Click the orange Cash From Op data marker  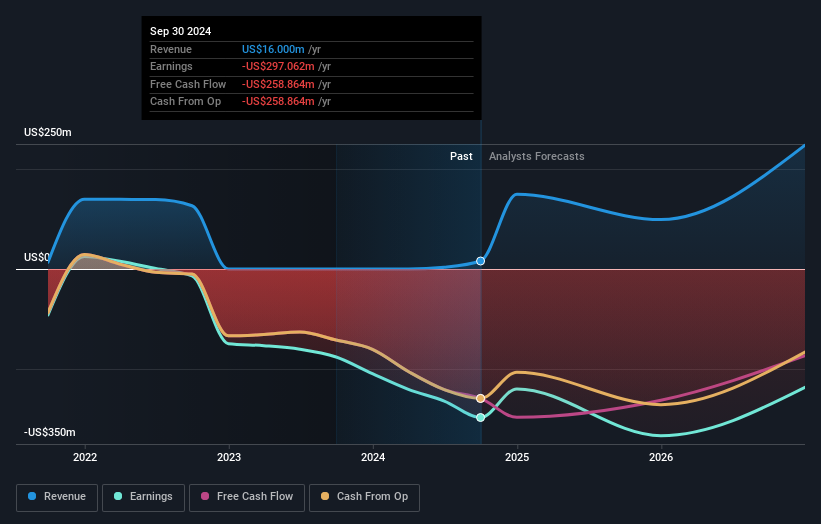point(480,398)
